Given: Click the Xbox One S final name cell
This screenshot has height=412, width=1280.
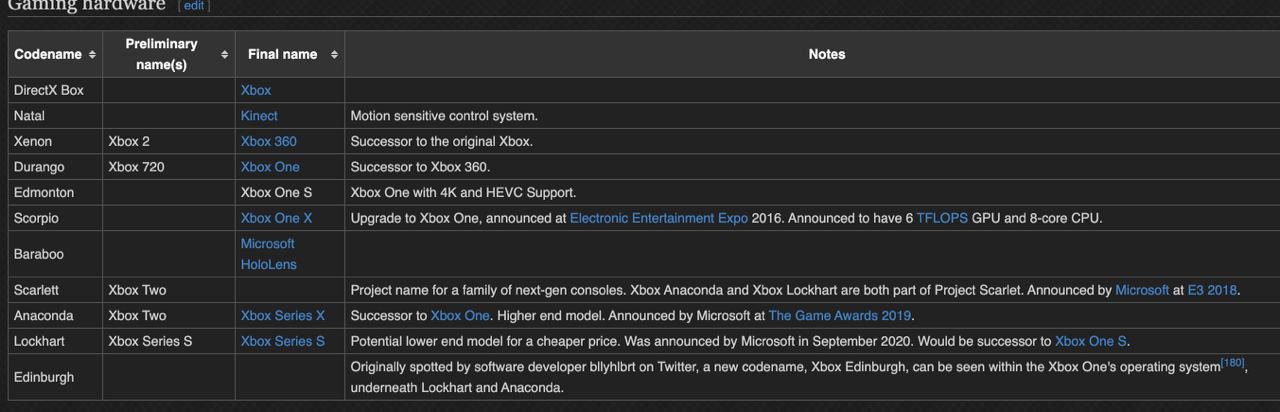Looking at the screenshot, I should point(290,192).
